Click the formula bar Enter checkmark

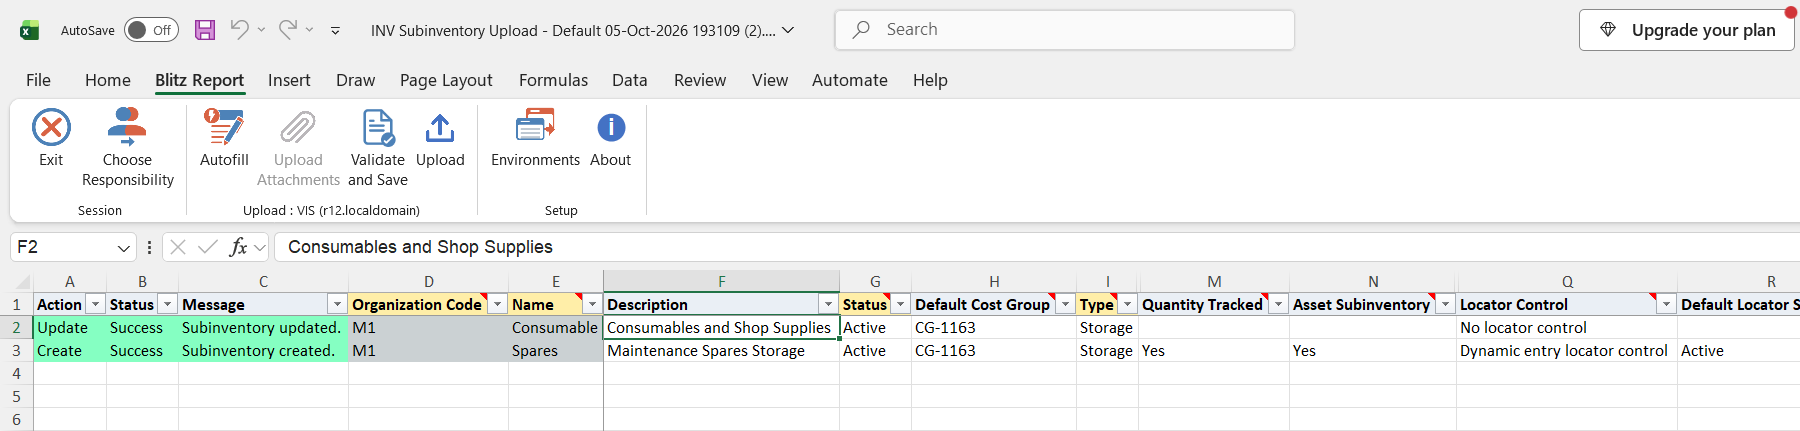tap(208, 247)
